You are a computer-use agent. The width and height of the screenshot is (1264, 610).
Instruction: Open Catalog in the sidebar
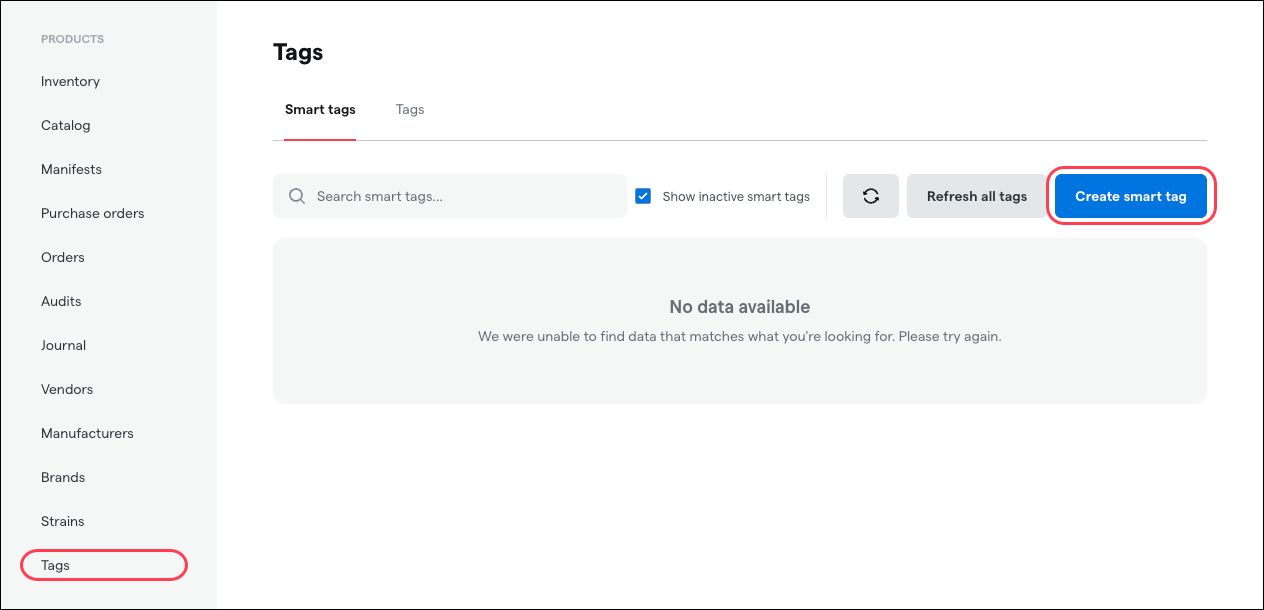click(66, 125)
